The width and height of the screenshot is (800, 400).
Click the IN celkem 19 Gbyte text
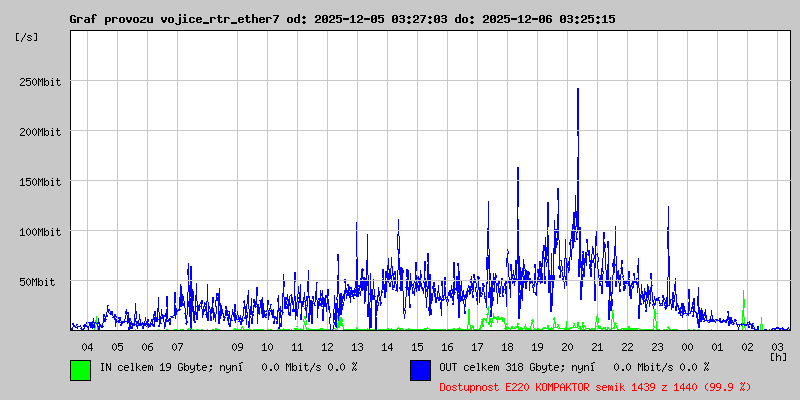tap(154, 367)
